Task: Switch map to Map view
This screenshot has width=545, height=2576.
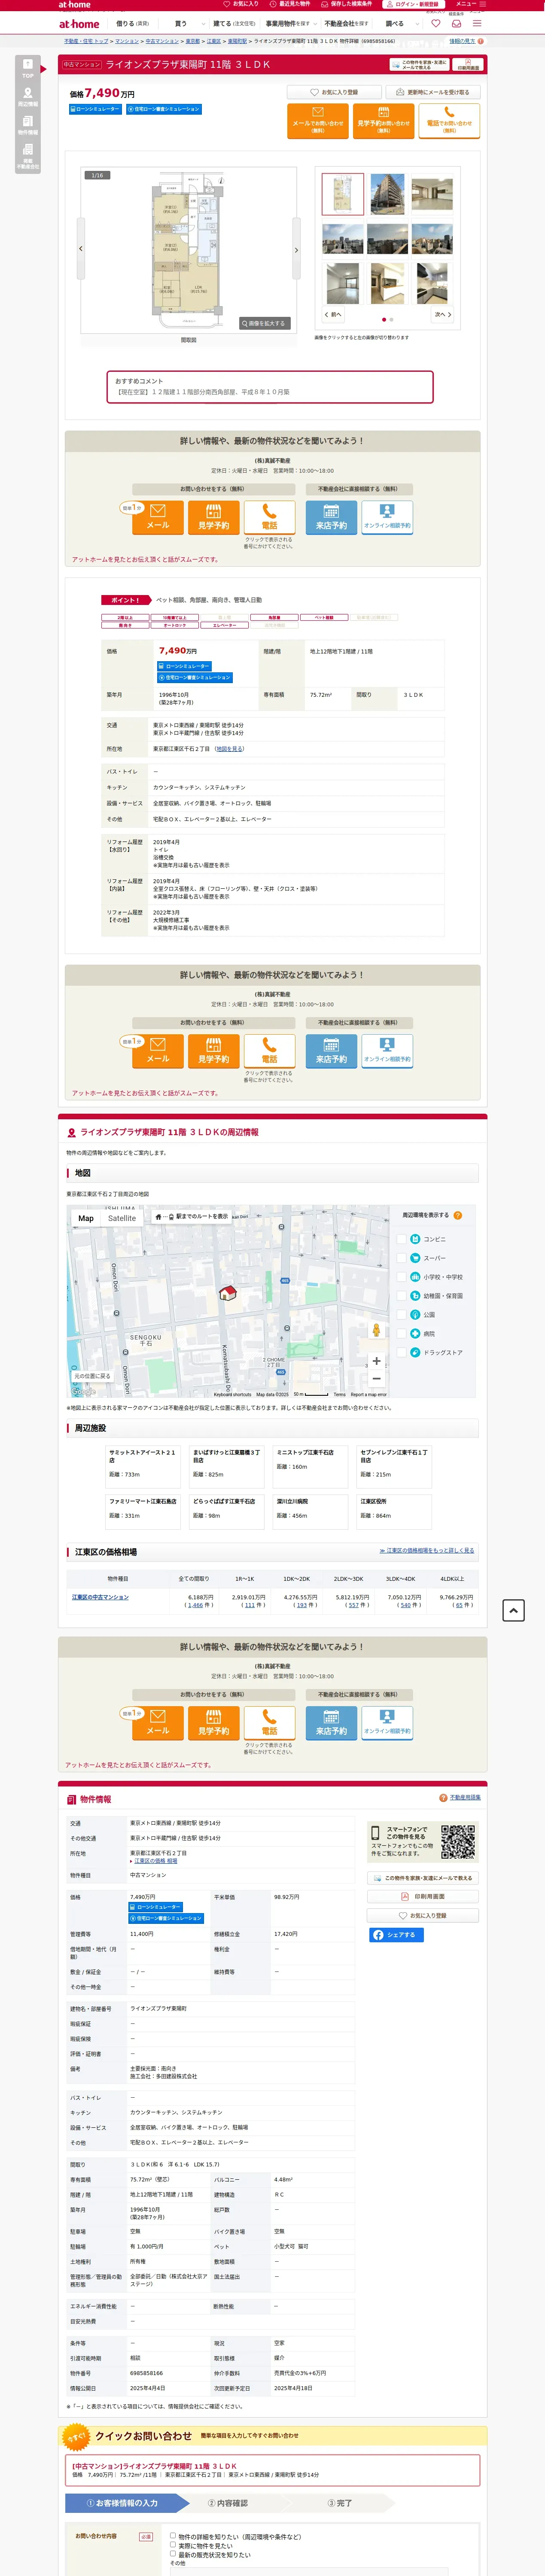Action: click(86, 1218)
